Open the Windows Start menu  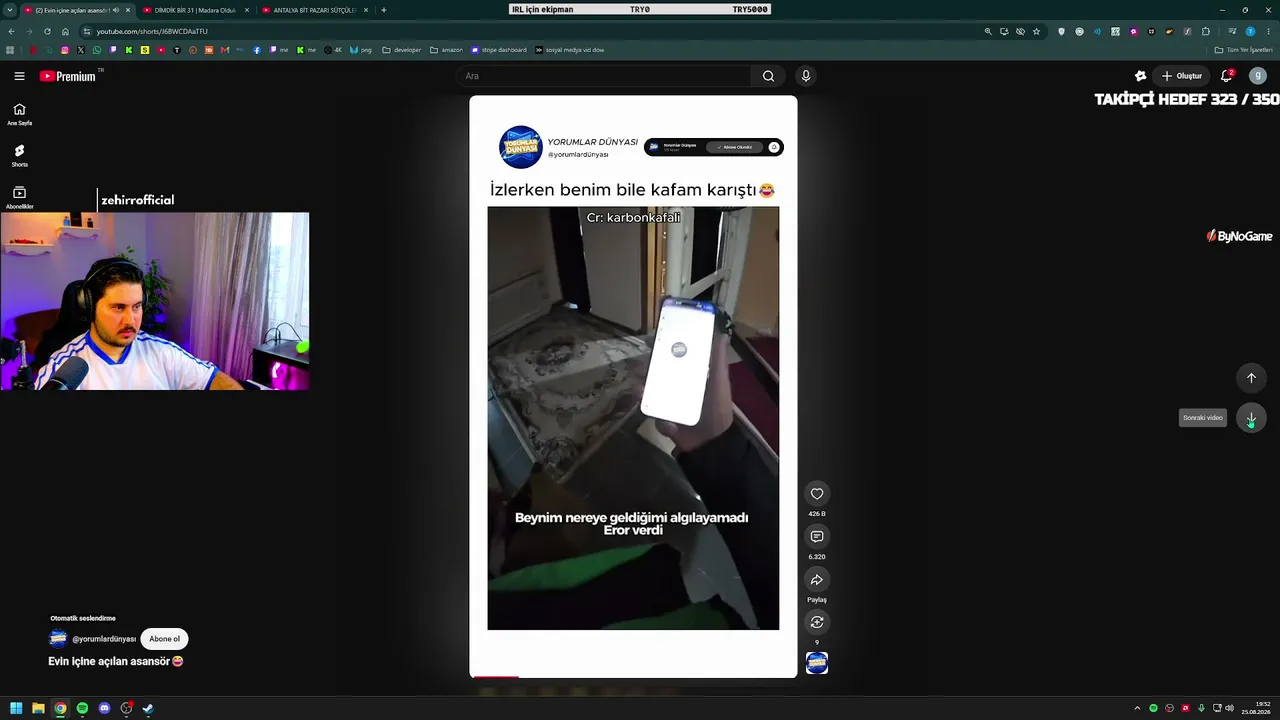pos(16,709)
